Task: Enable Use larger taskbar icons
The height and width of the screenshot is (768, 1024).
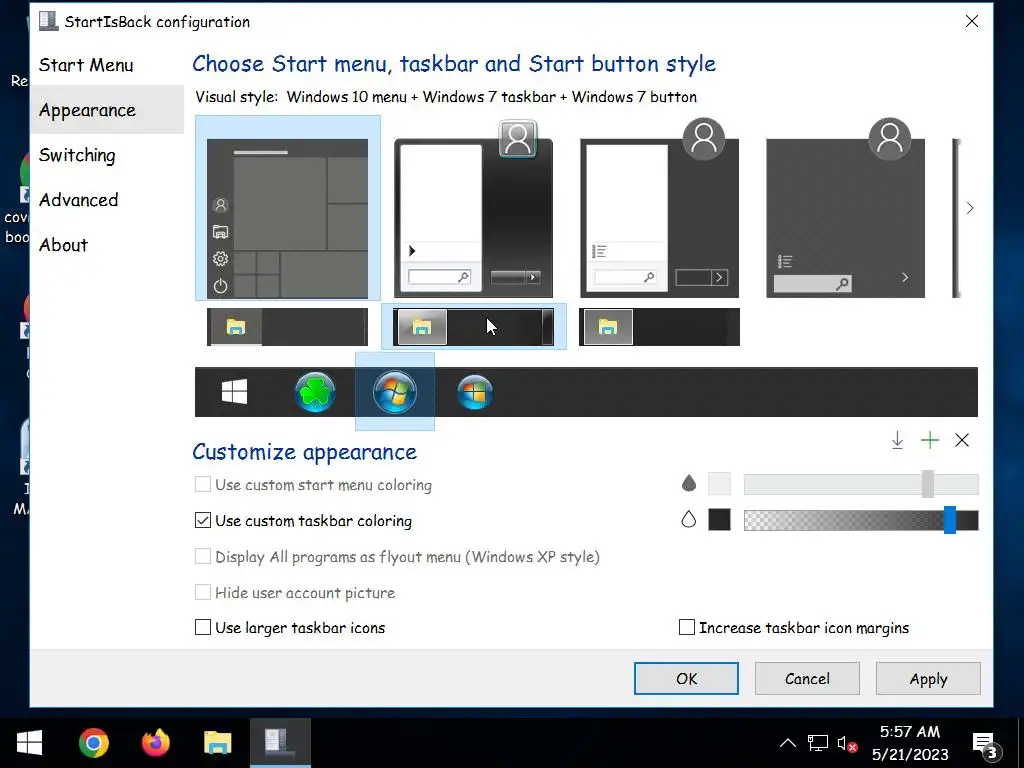Action: tap(203, 628)
